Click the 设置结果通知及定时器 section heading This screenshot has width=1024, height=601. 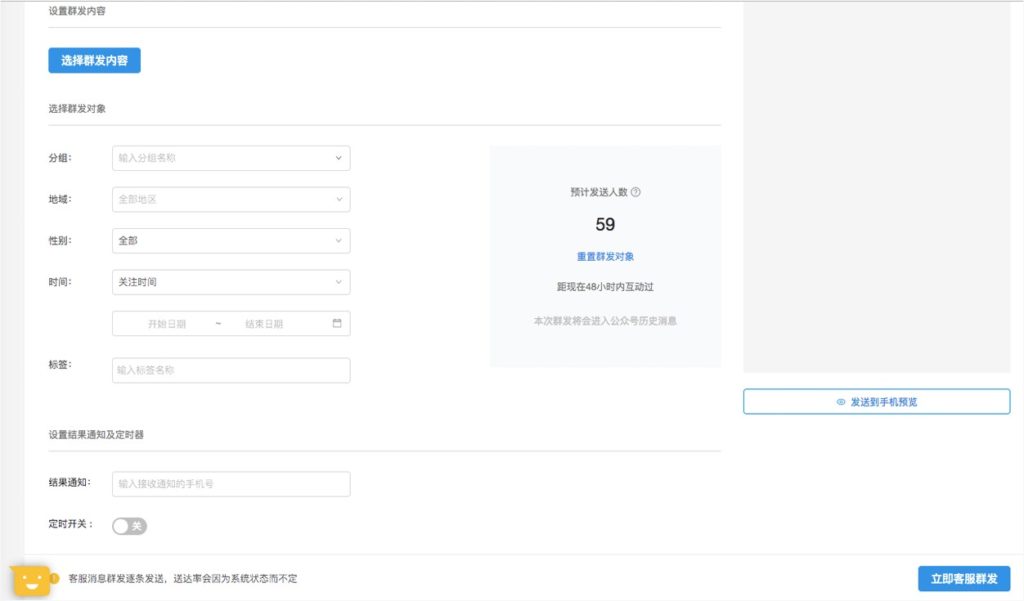click(x=96, y=434)
